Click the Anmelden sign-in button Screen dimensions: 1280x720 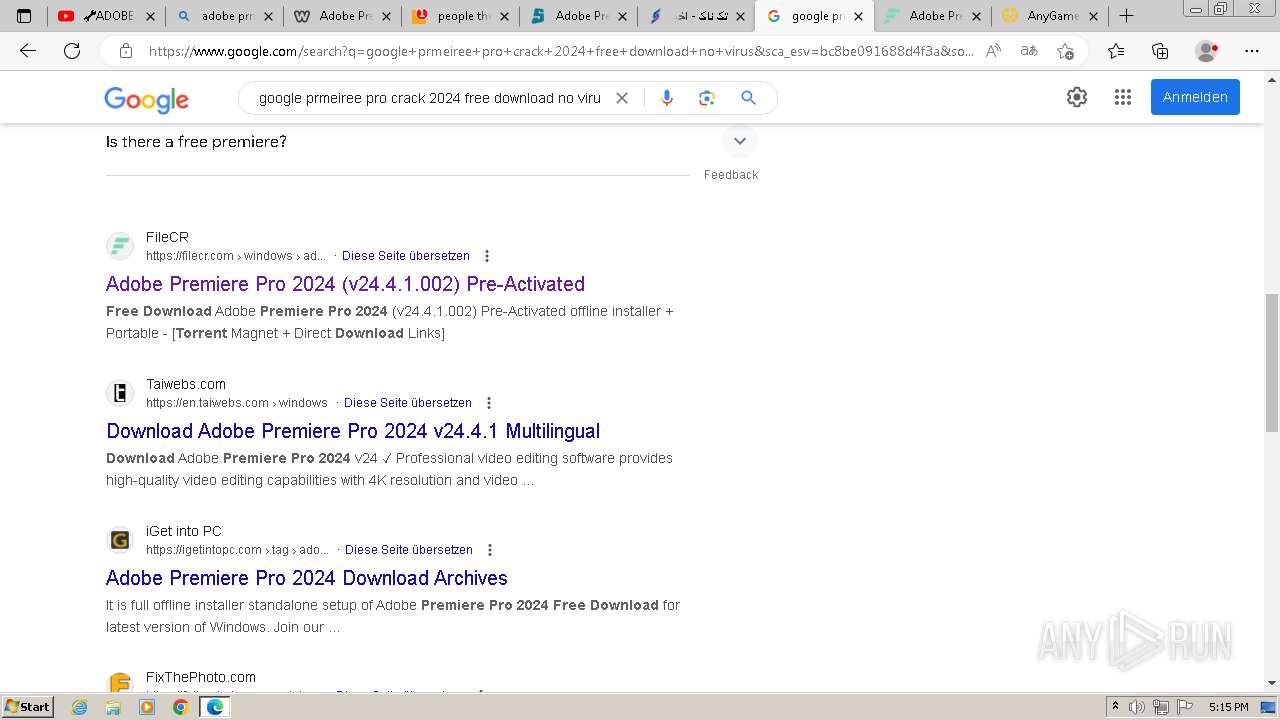1195,97
